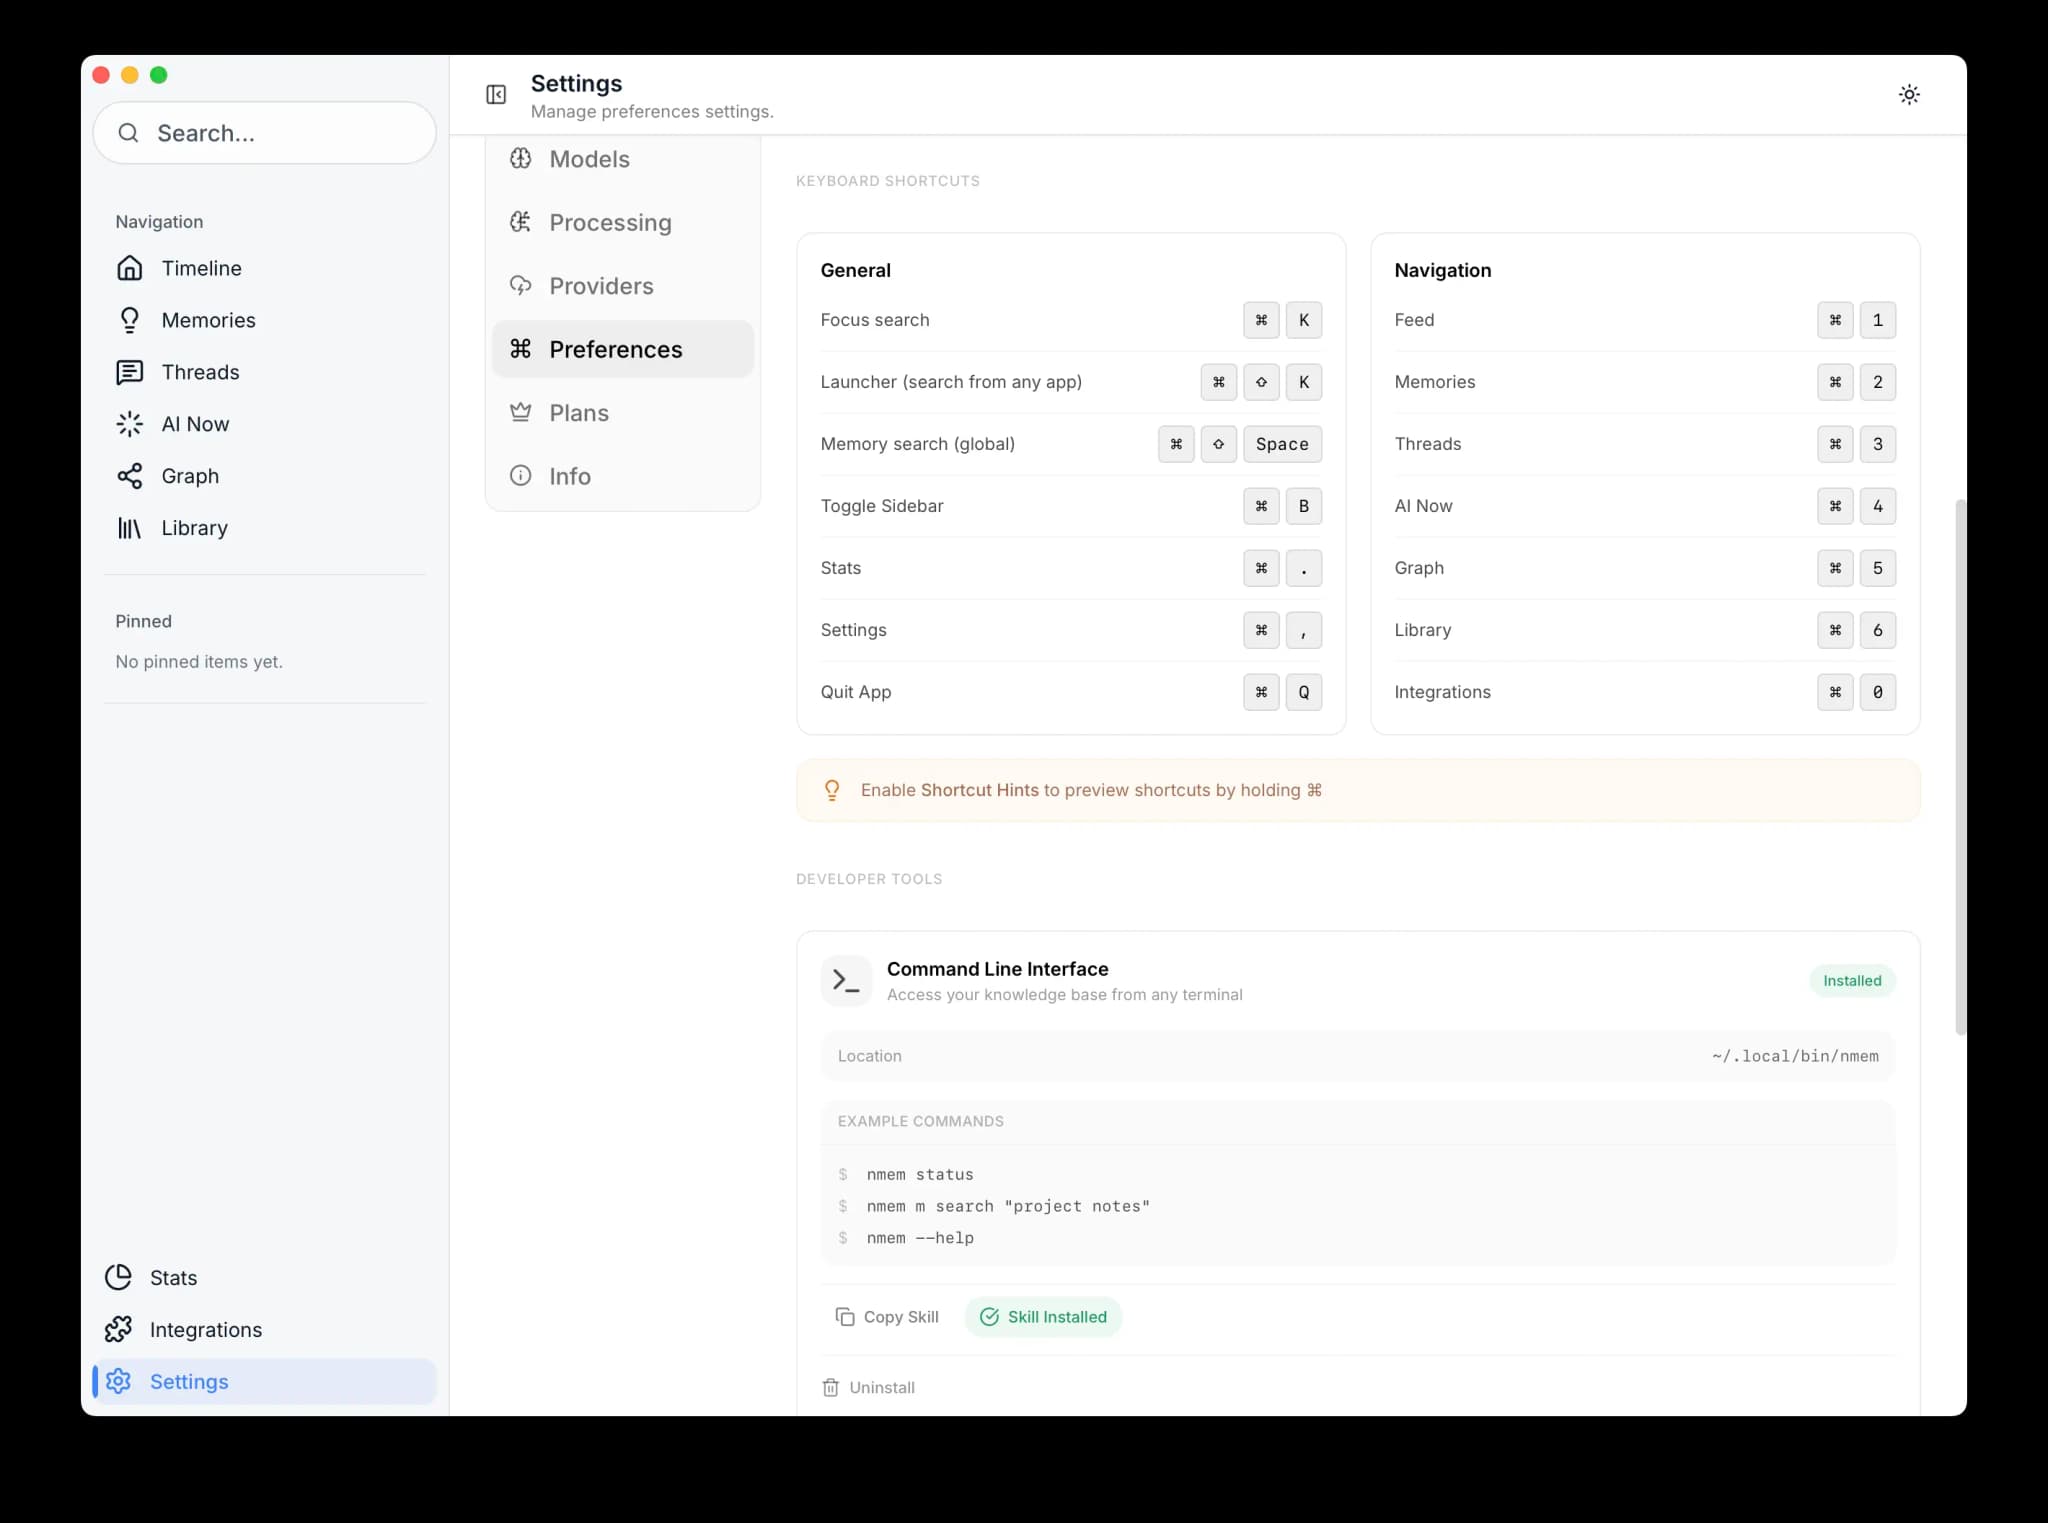Viewport: 2048px width, 1523px height.
Task: Toggle light mode with the sun icon
Action: 1909,94
